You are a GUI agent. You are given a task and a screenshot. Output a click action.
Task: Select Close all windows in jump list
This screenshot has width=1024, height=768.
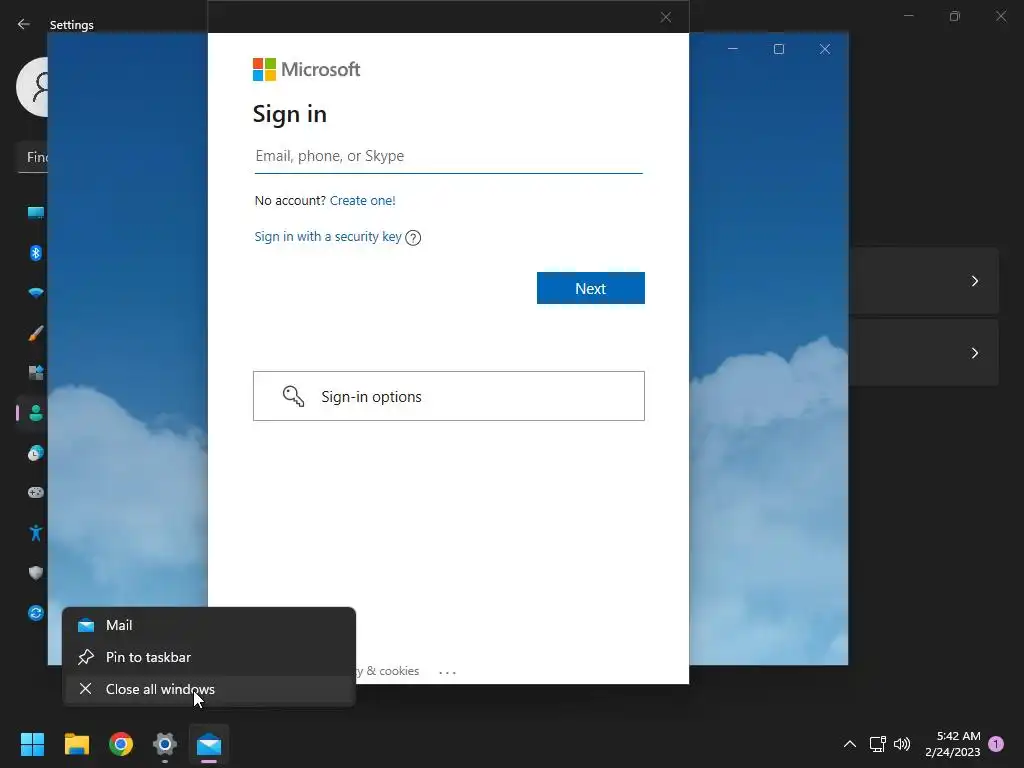click(x=208, y=689)
